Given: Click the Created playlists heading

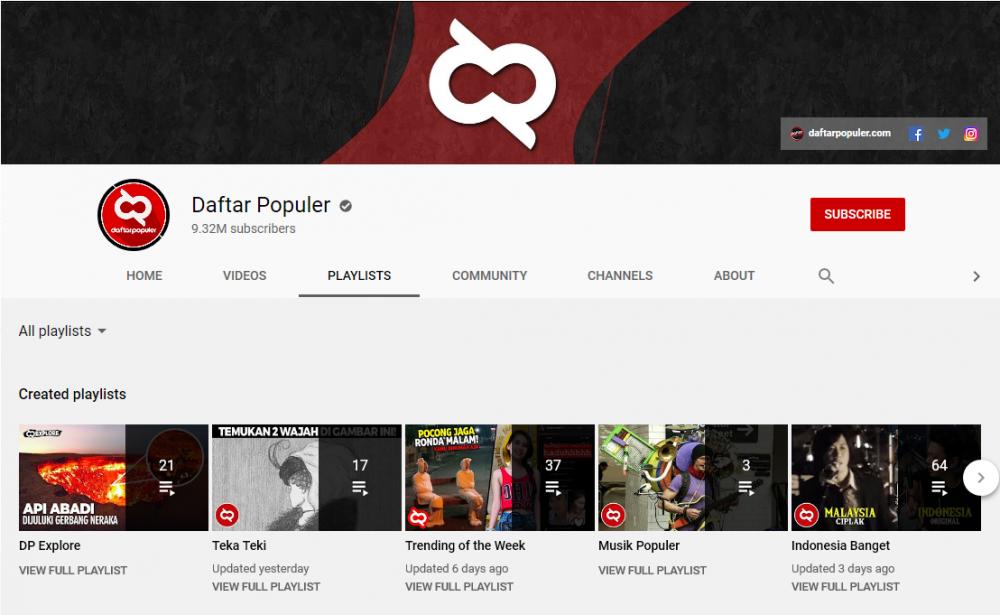Looking at the screenshot, I should (x=72, y=394).
